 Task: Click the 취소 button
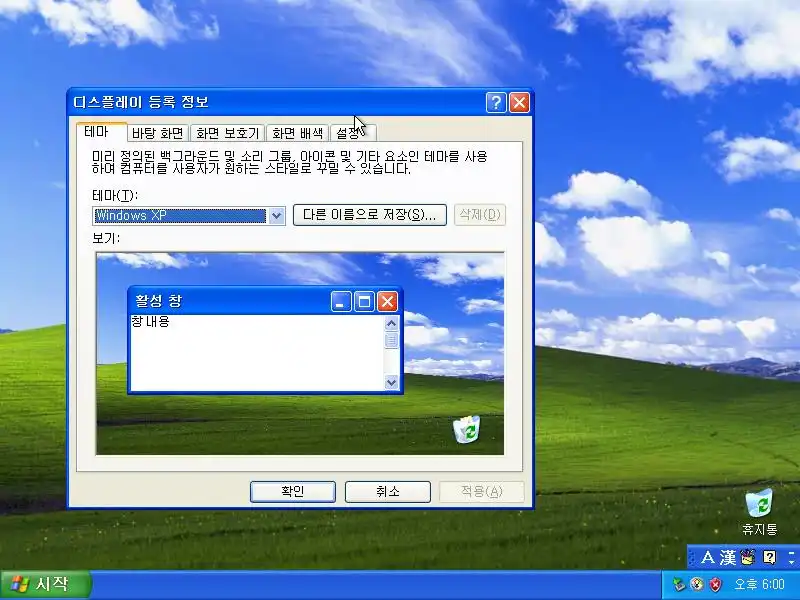pyautogui.click(x=388, y=491)
